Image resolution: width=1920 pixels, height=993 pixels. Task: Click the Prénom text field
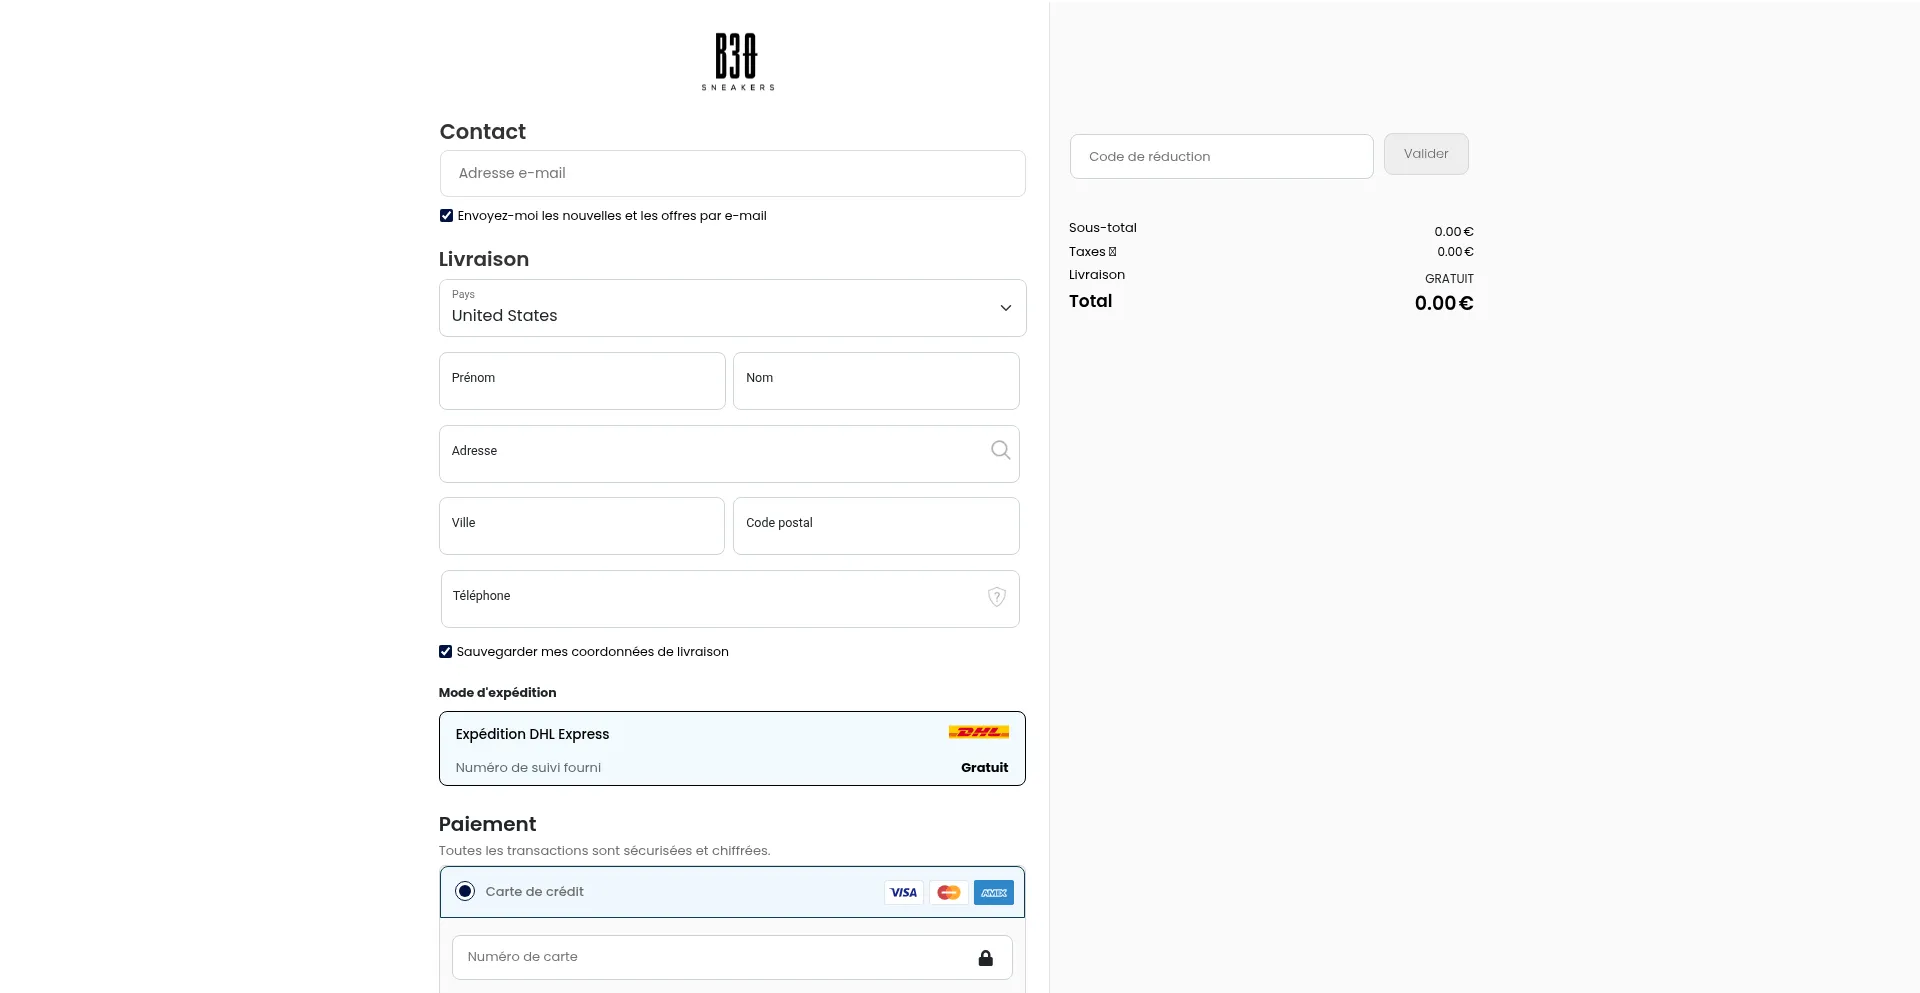coord(581,381)
